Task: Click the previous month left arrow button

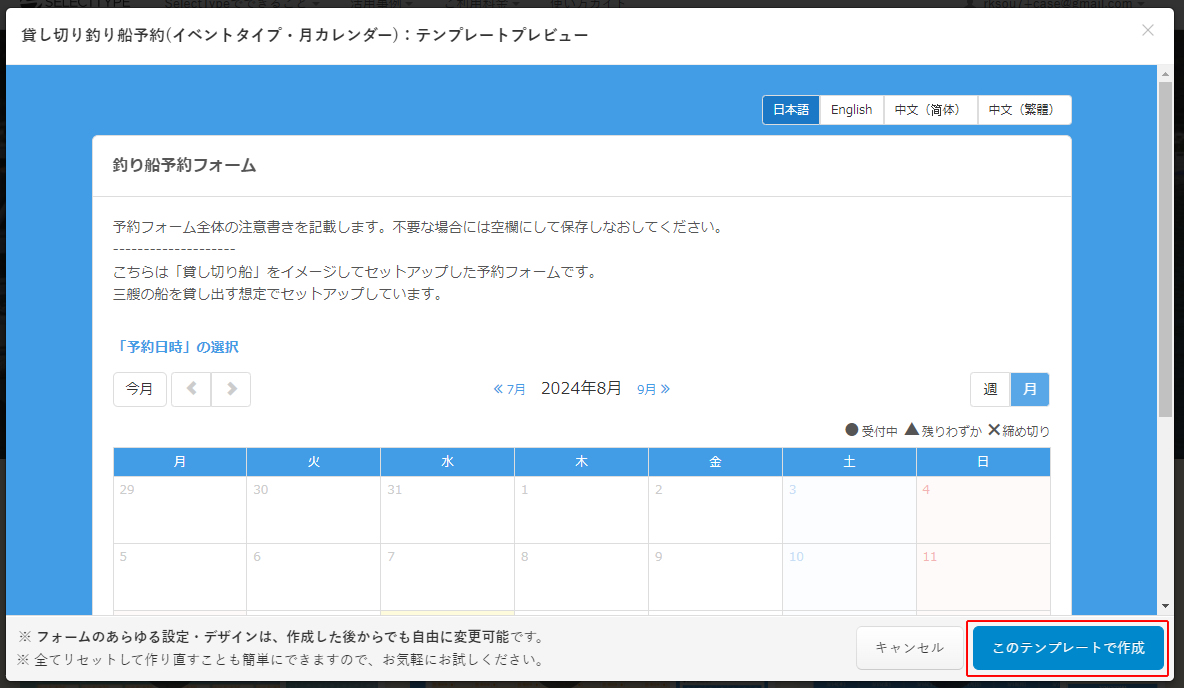Action: [191, 389]
